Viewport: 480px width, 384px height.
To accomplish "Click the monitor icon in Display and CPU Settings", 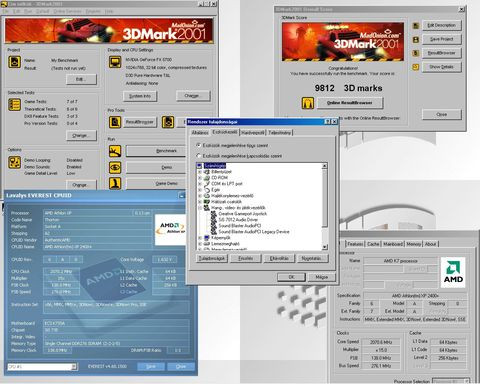I will coord(115,62).
